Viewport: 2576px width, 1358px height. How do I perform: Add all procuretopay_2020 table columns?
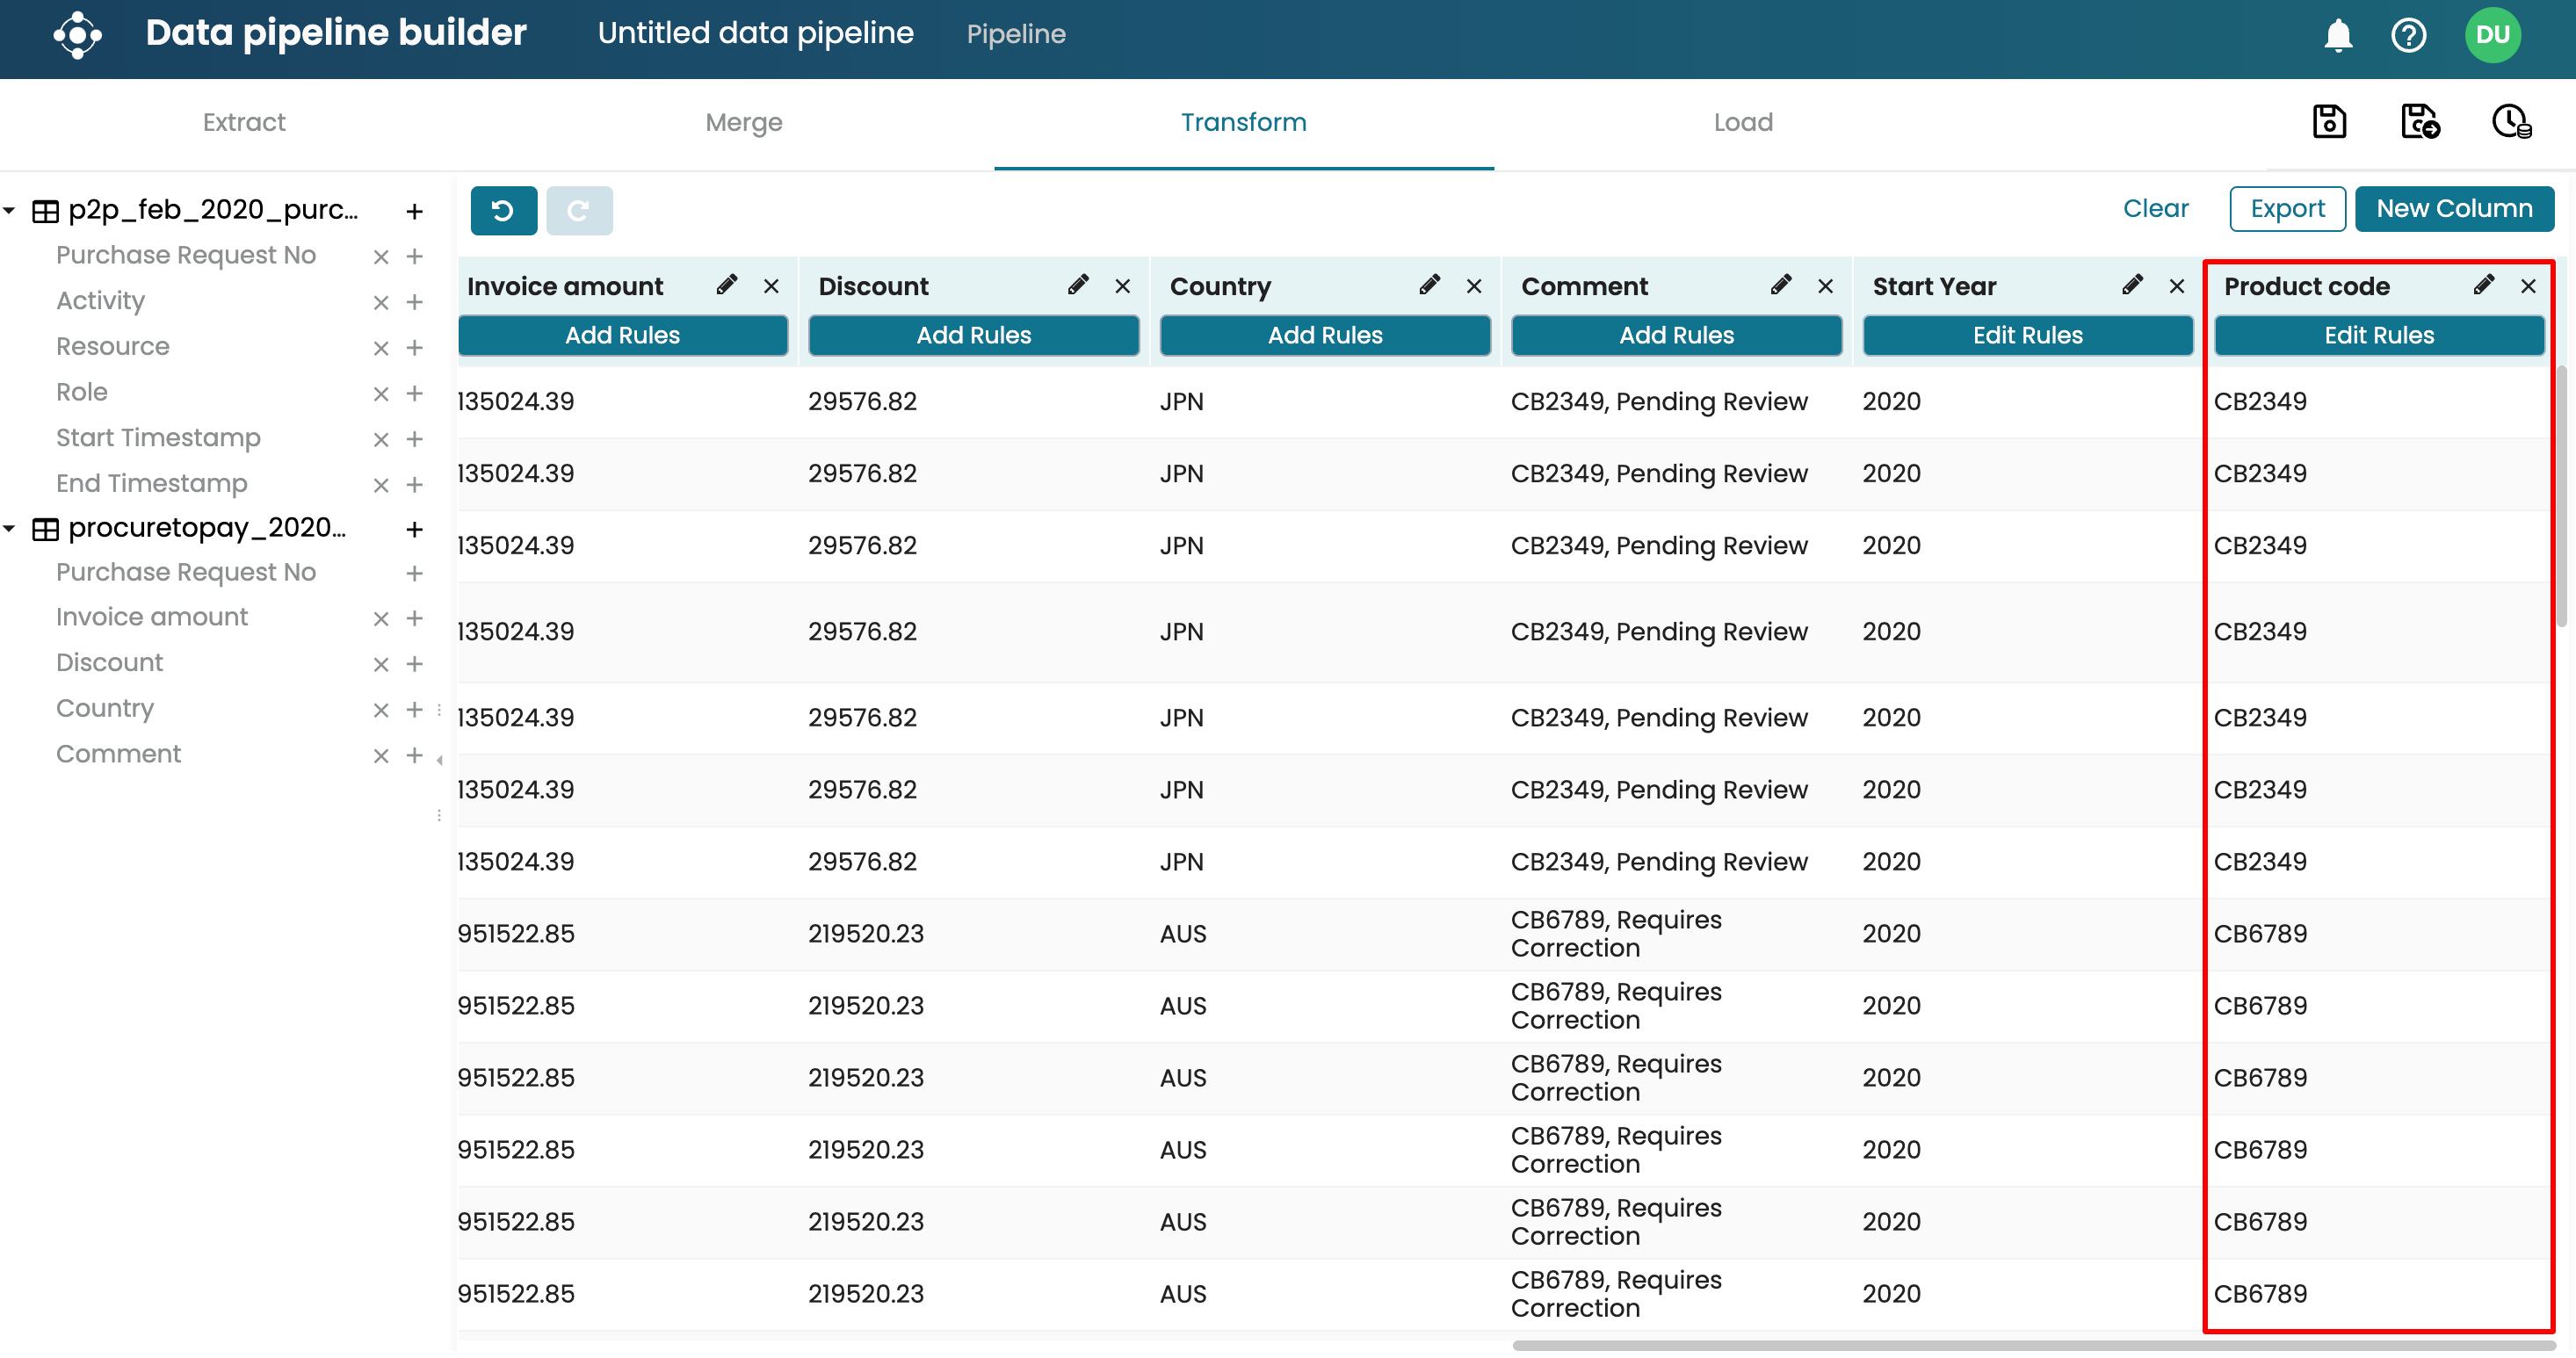(x=414, y=529)
